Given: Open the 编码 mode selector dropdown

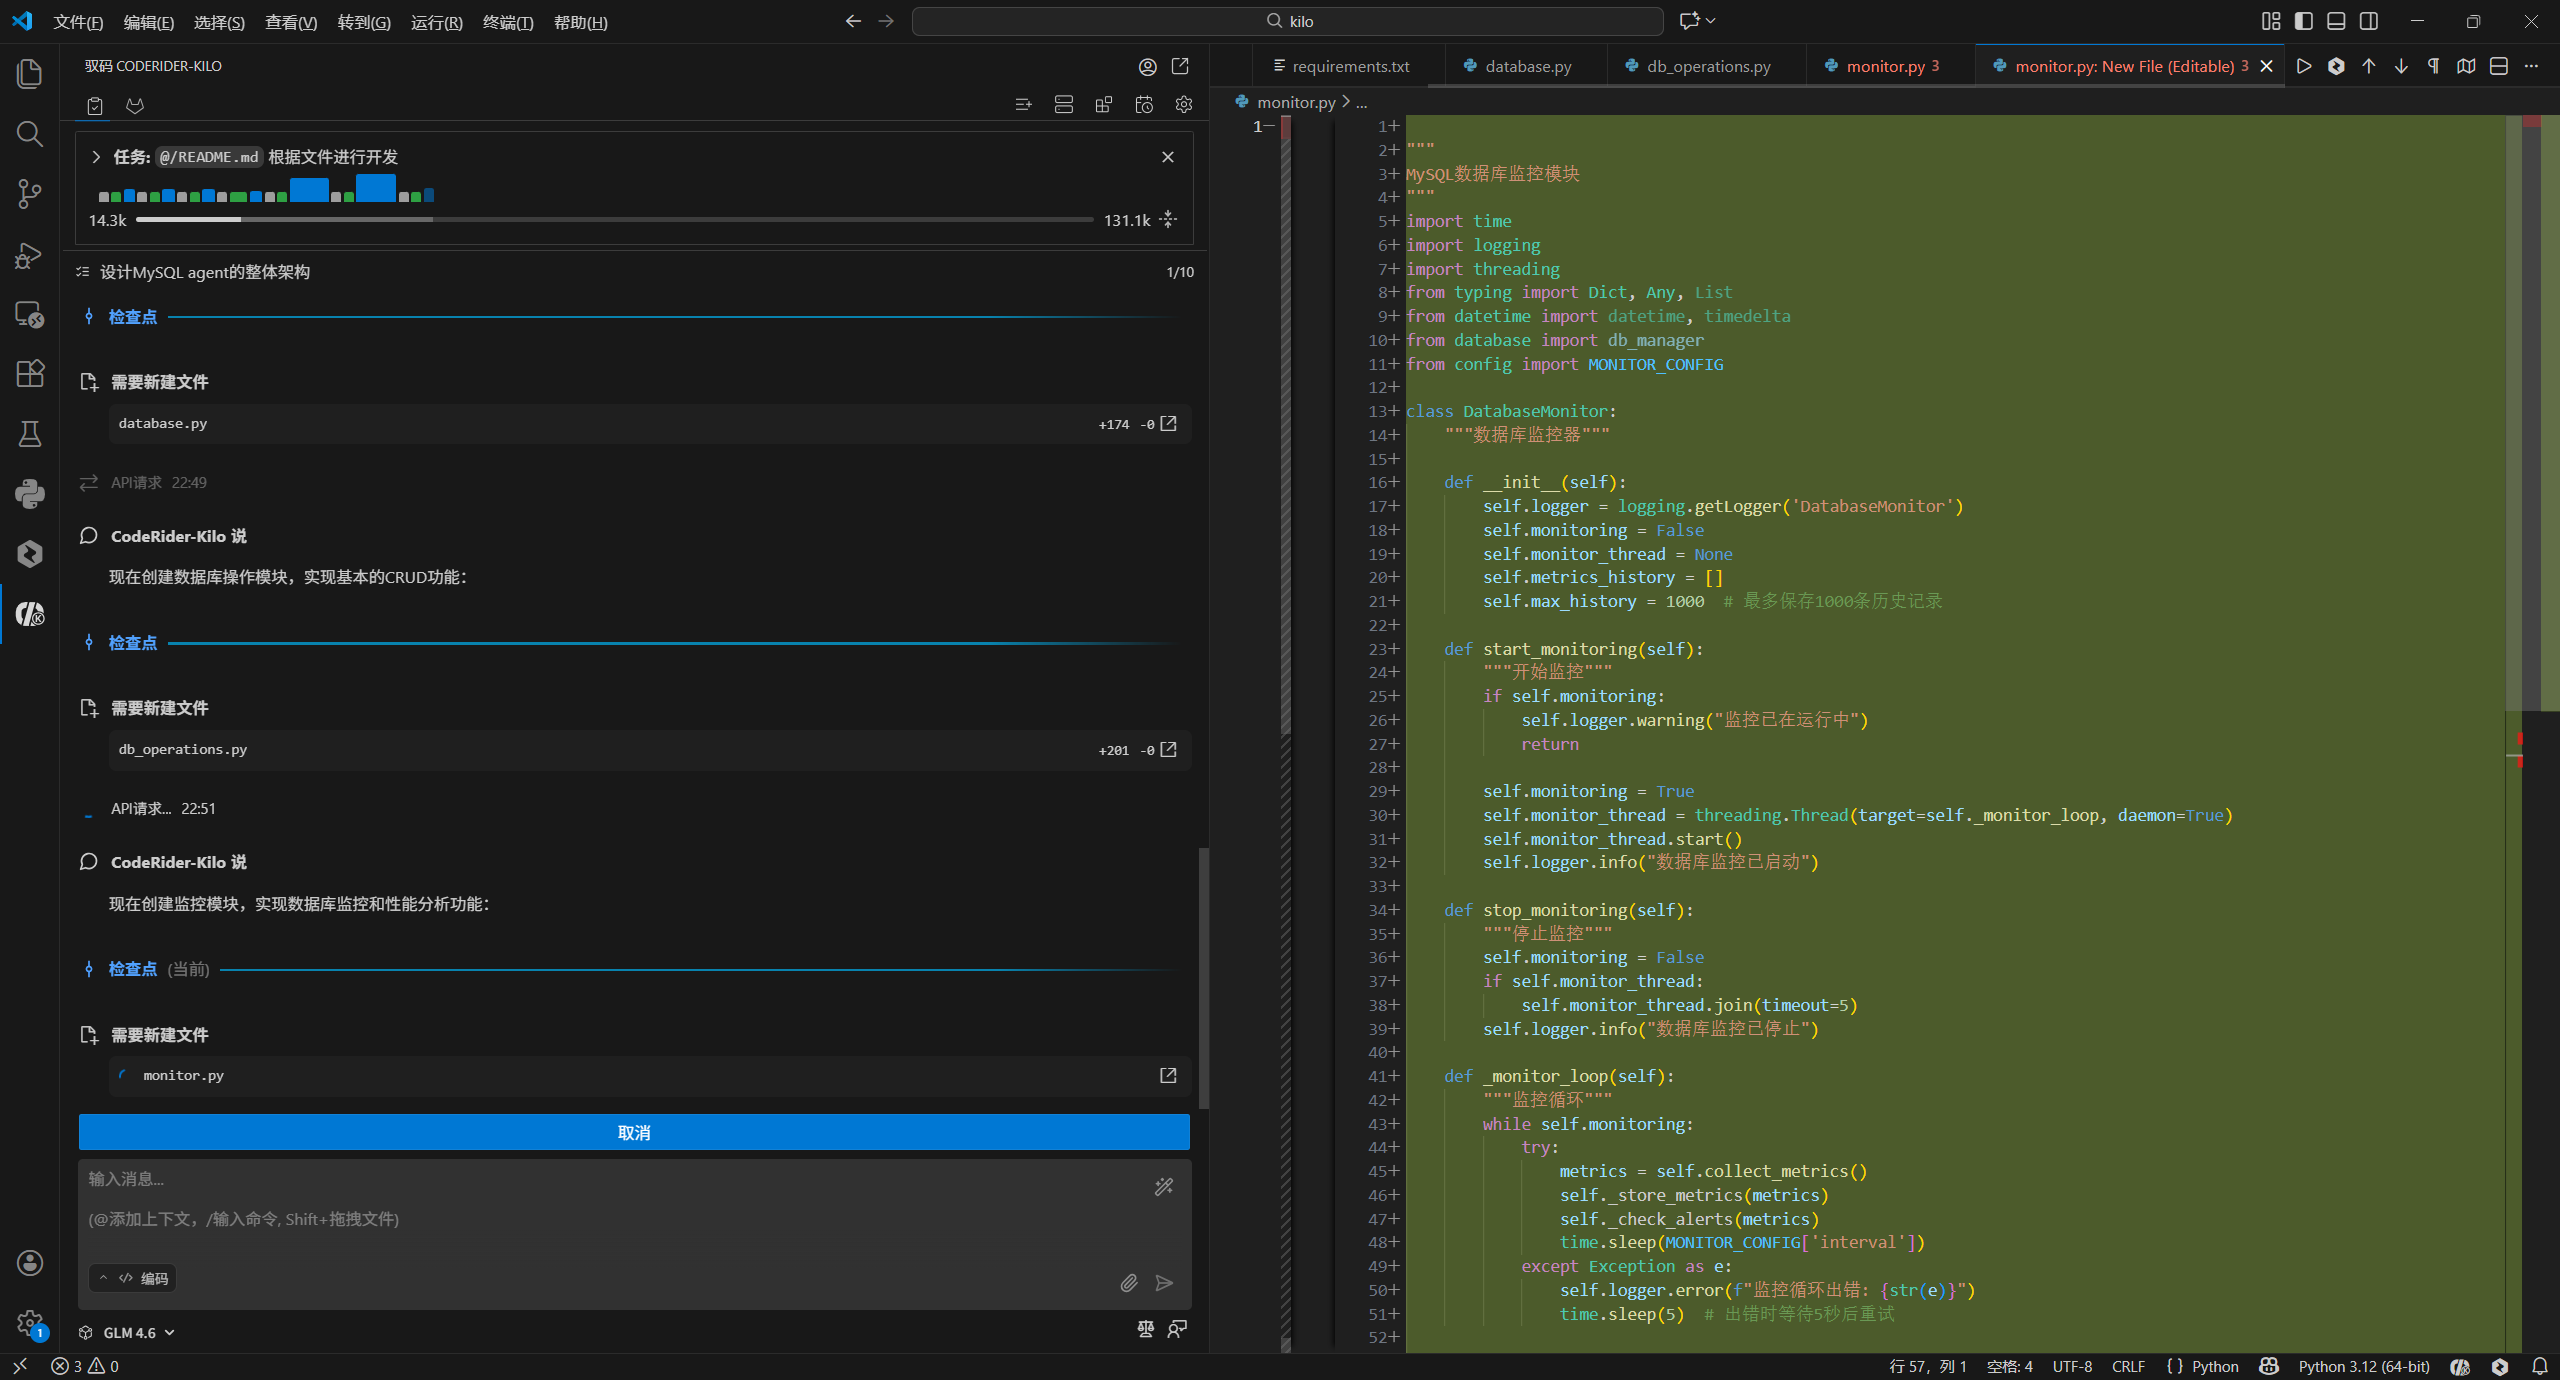Looking at the screenshot, I should [x=133, y=1278].
